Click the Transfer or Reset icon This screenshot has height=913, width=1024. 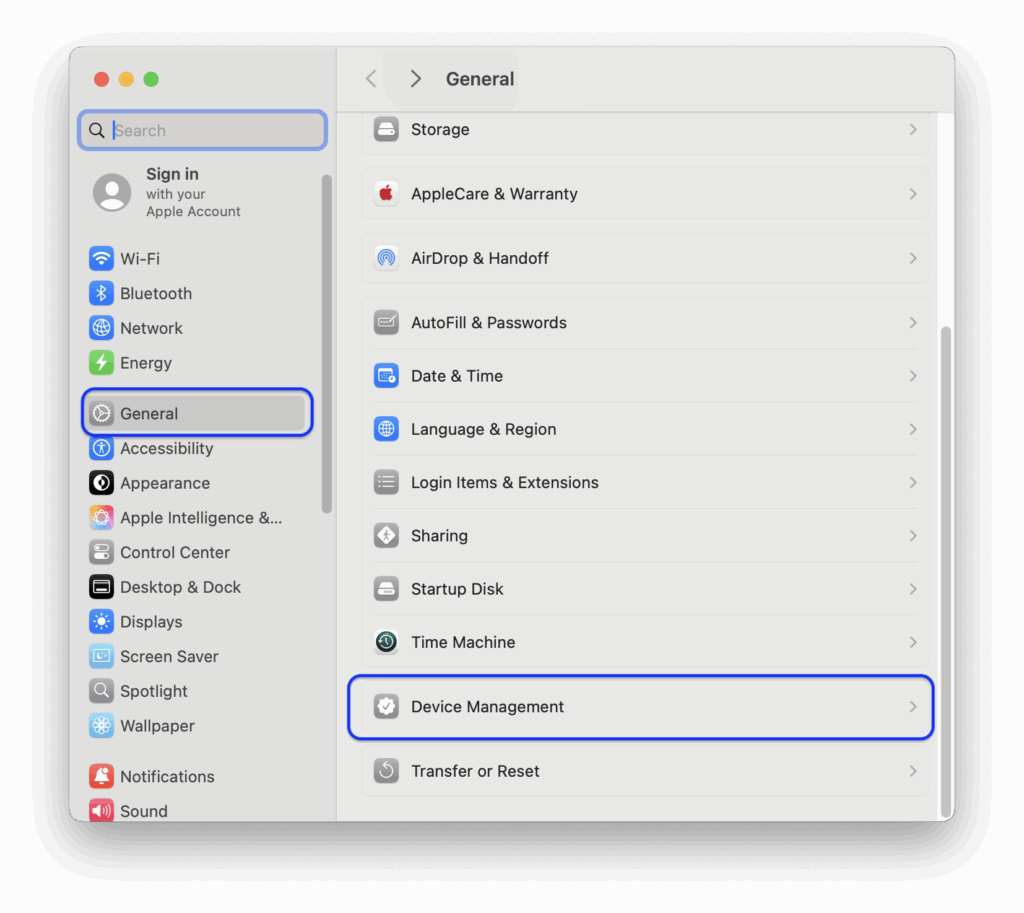[x=386, y=771]
